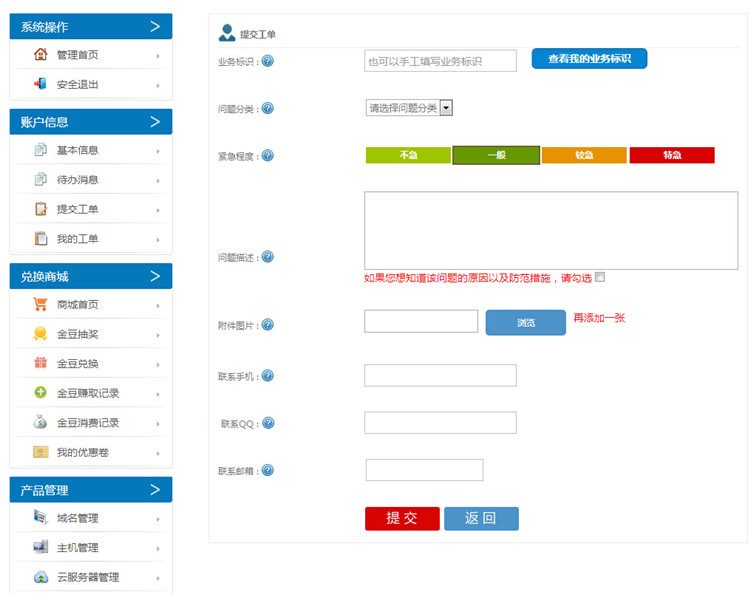Image resolution: width=750 pixels, height=594 pixels.
Task: Open 主机管理 in the sidebar
Action: pos(91,548)
